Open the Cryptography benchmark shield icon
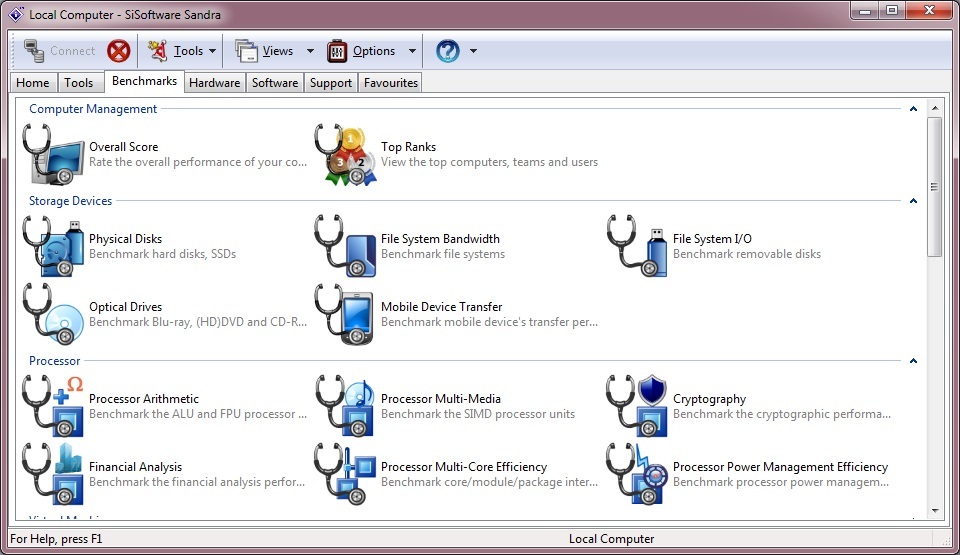This screenshot has width=960, height=555. pyautogui.click(x=637, y=406)
